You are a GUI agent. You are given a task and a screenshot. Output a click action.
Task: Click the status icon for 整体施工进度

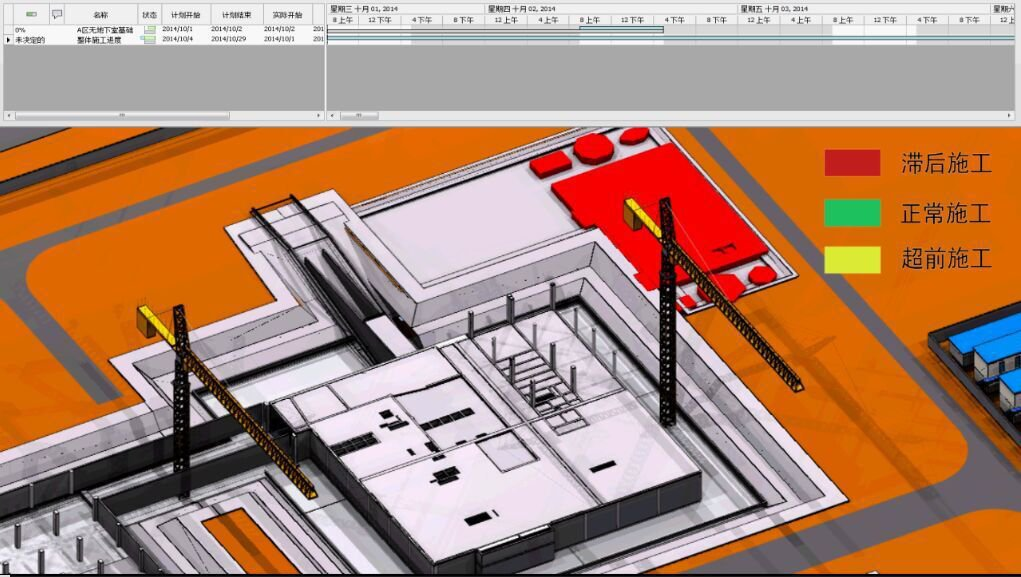148,39
